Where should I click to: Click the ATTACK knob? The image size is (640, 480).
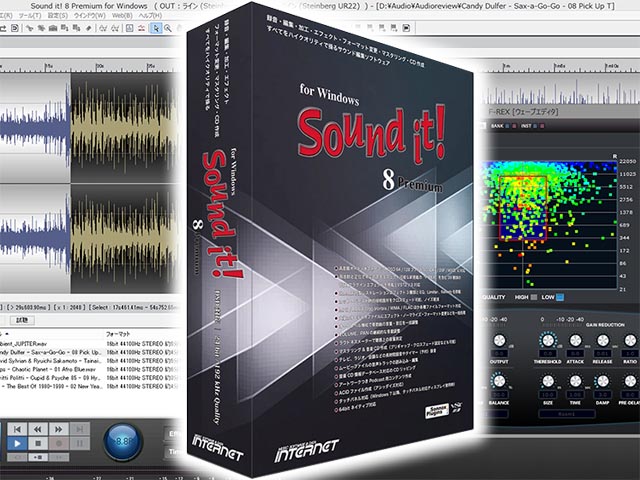(575, 340)
